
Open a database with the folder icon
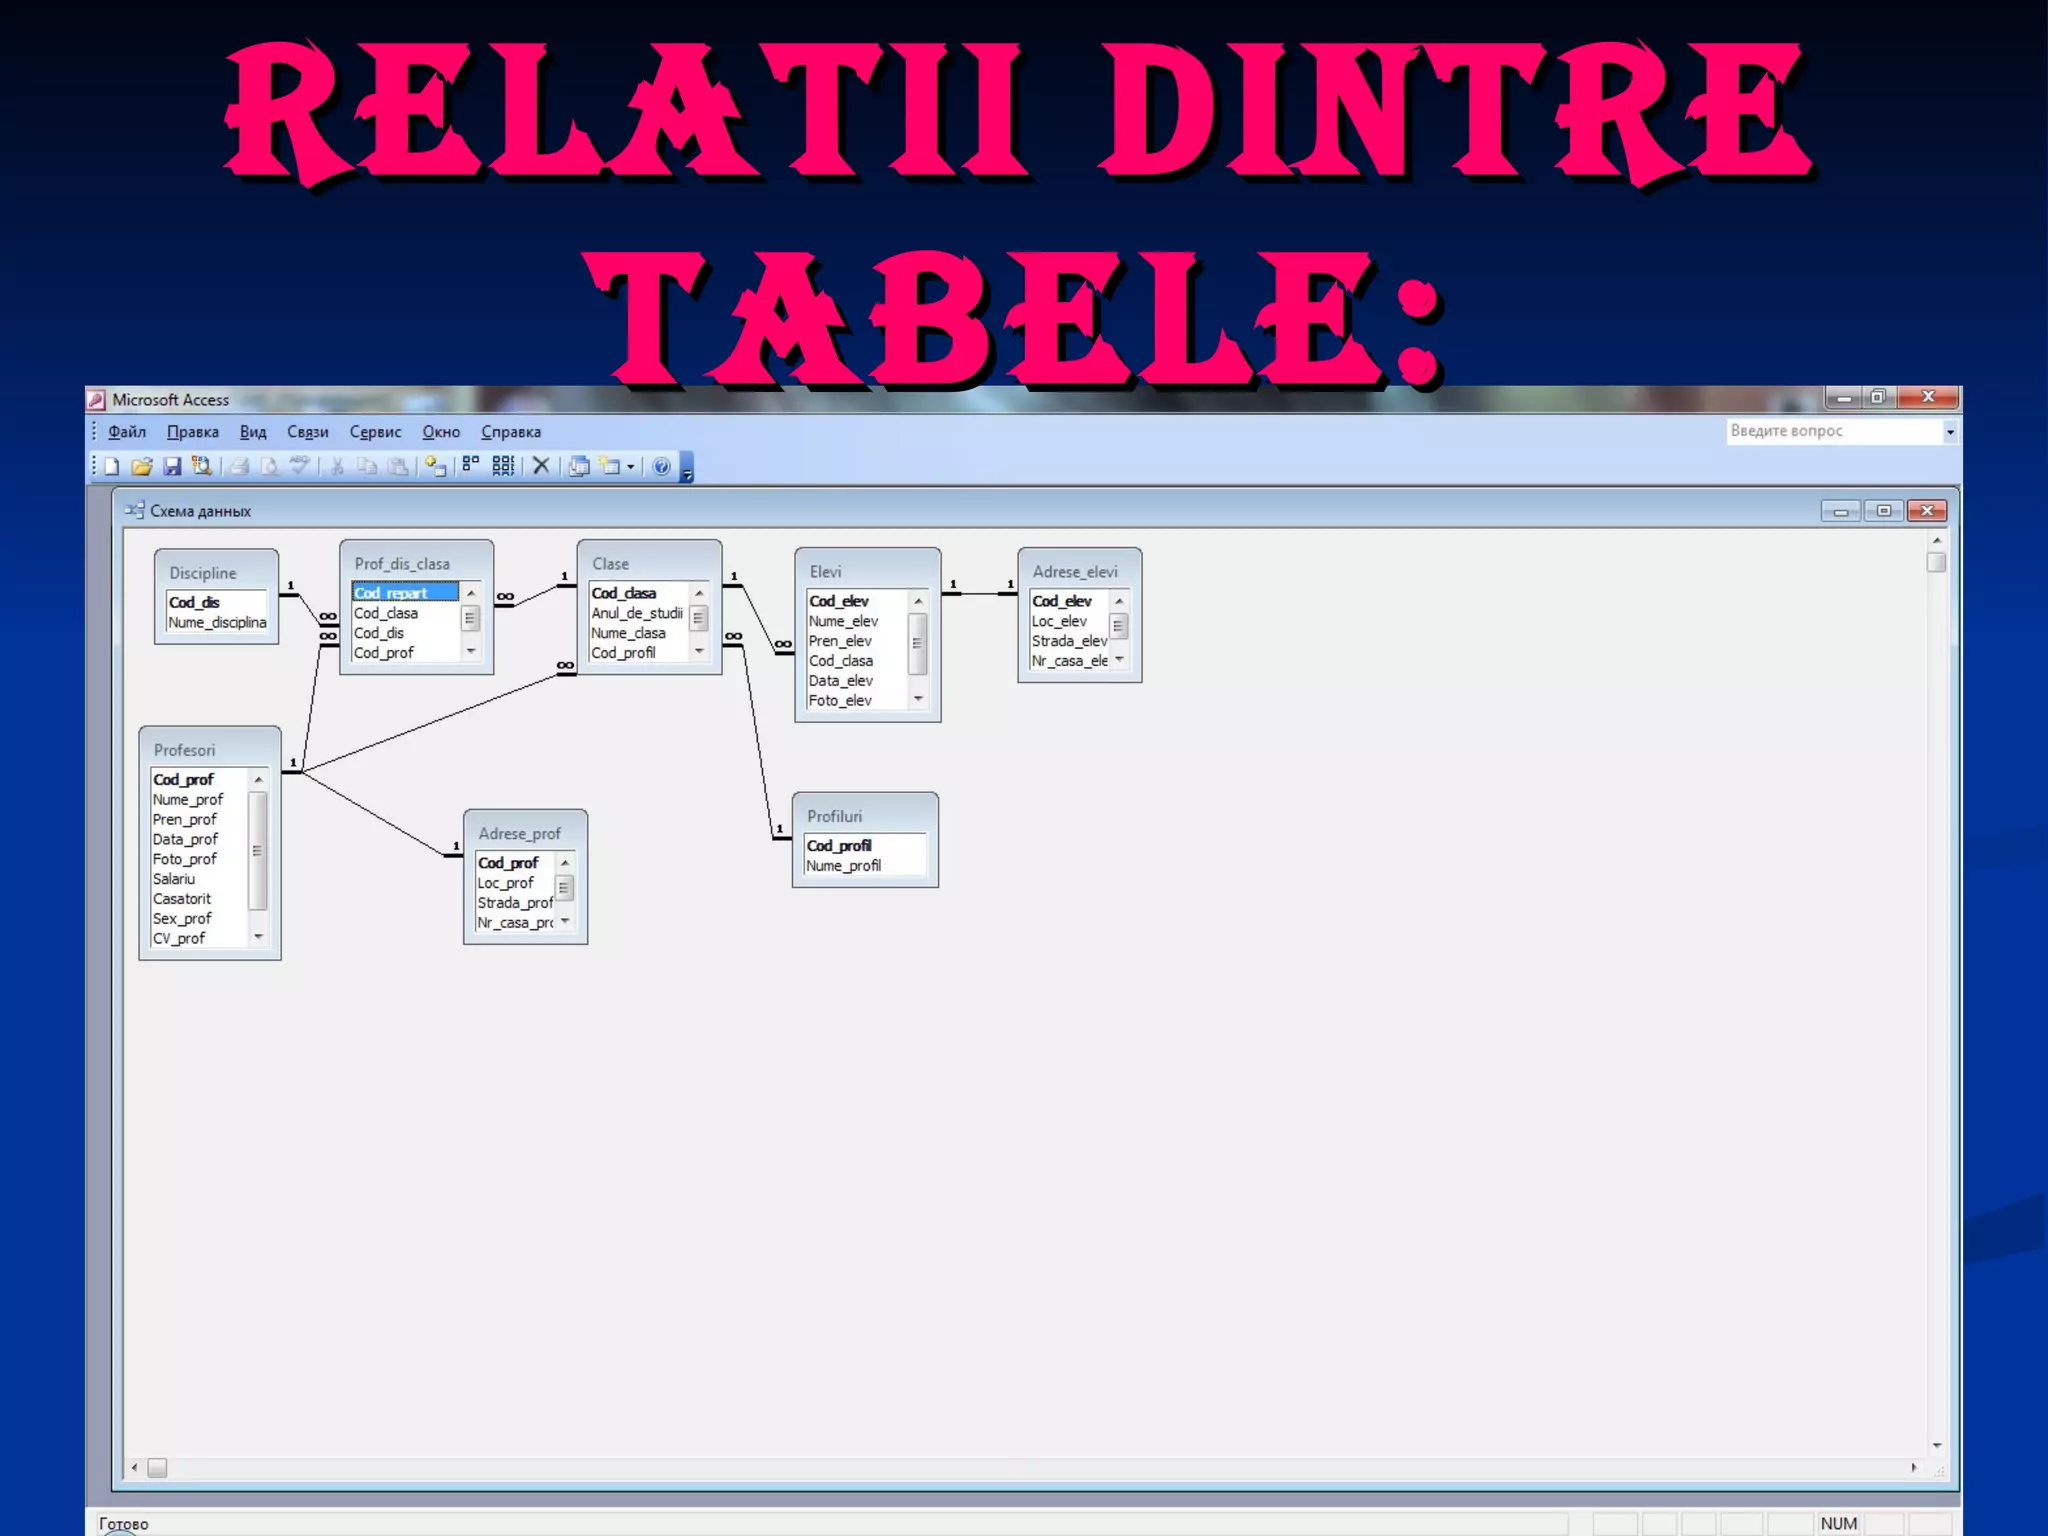(142, 466)
